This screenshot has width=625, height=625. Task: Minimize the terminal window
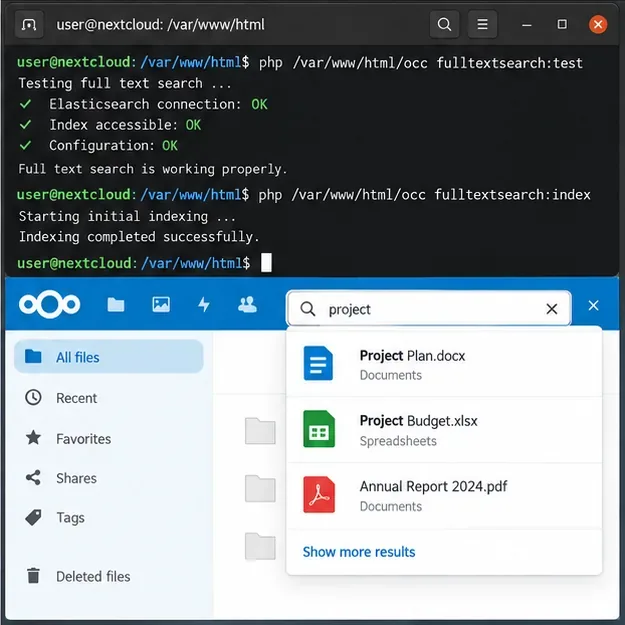click(527, 25)
